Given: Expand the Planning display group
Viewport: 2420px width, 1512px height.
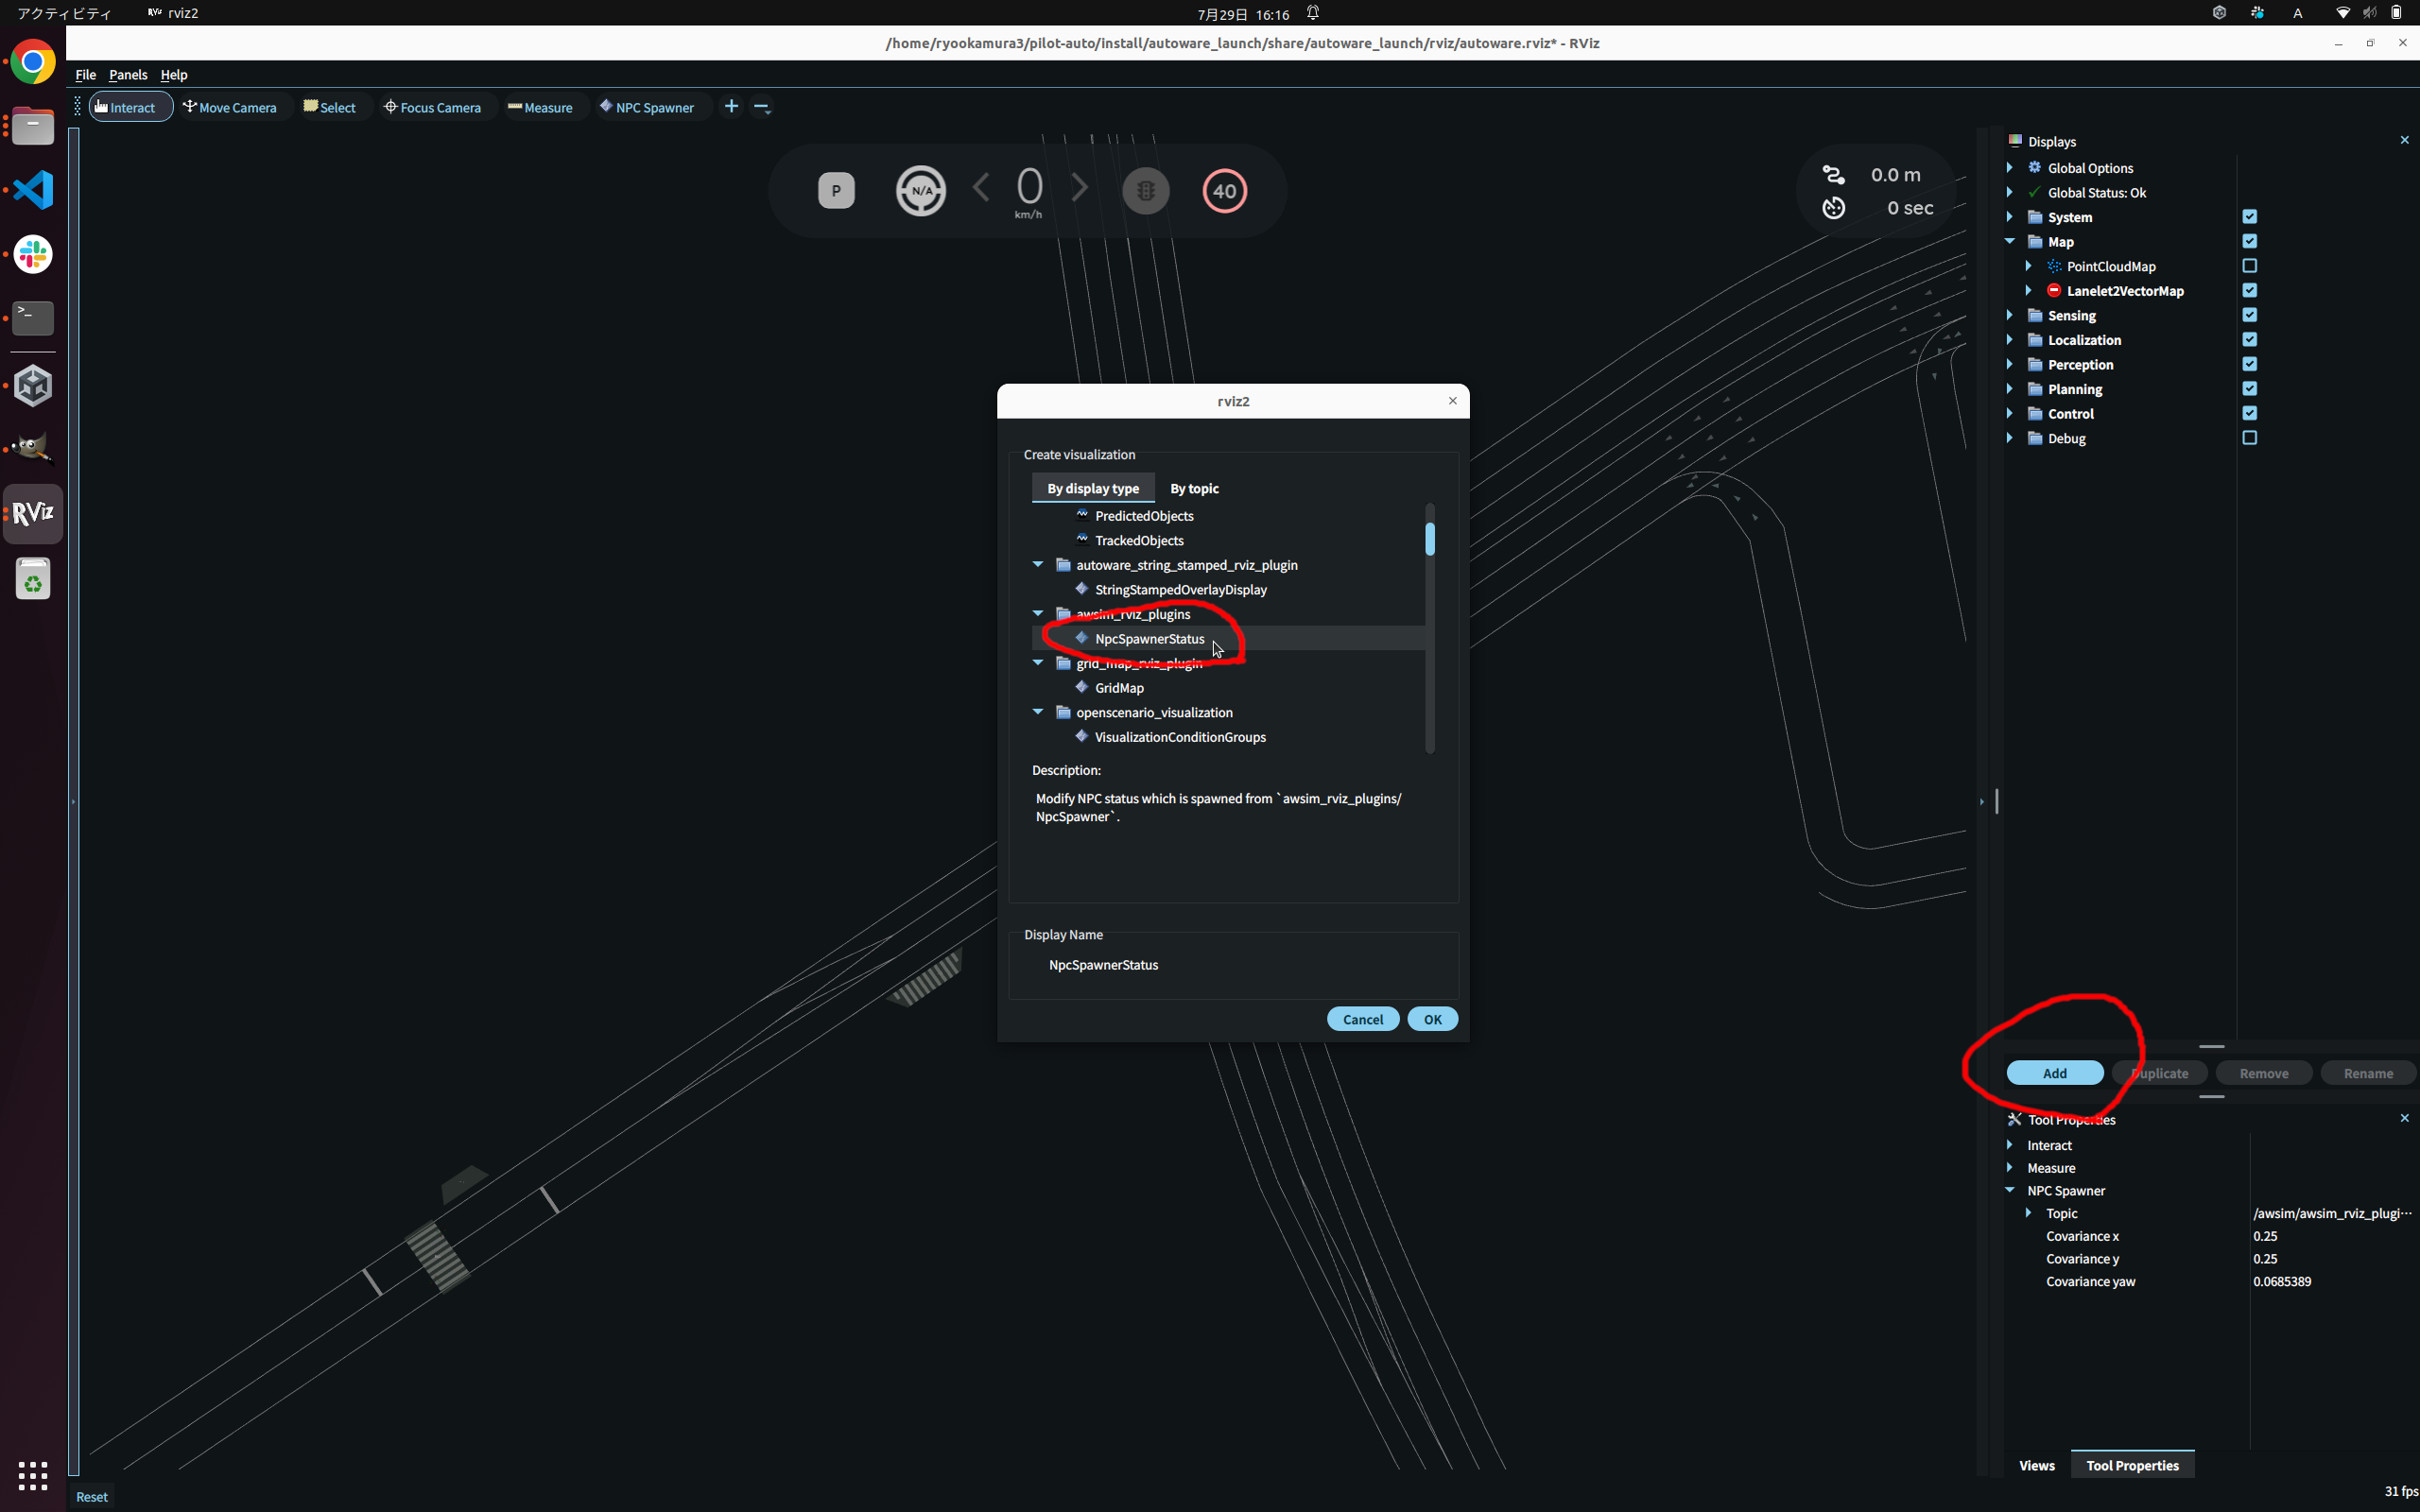Looking at the screenshot, I should (2010, 389).
